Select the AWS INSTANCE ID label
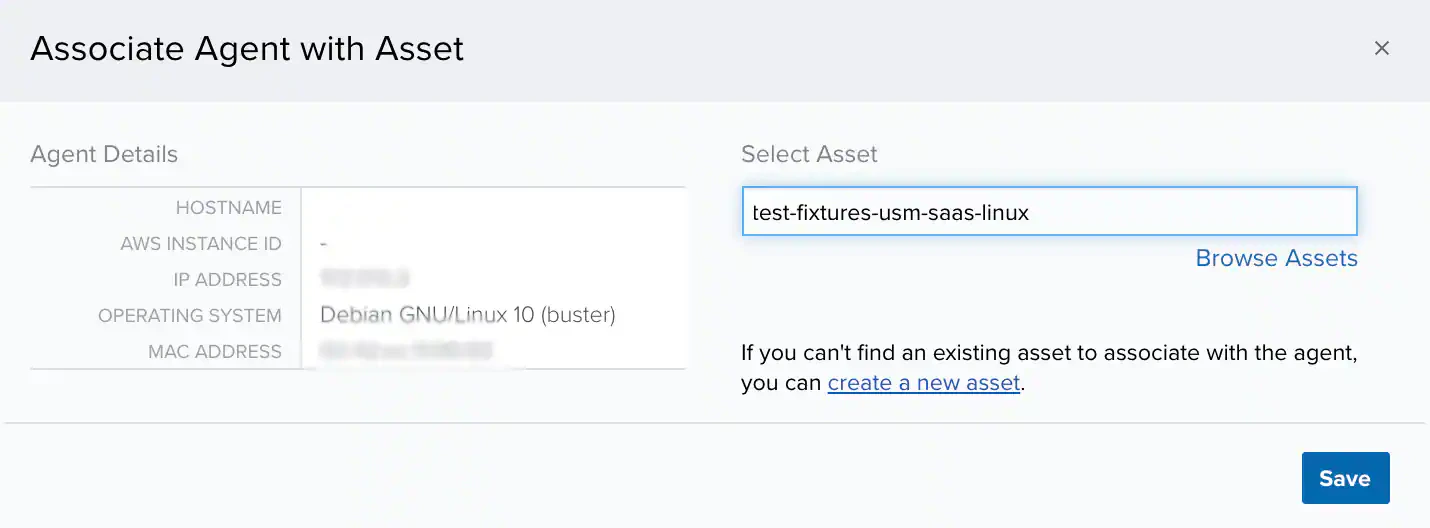1430x528 pixels. point(200,244)
